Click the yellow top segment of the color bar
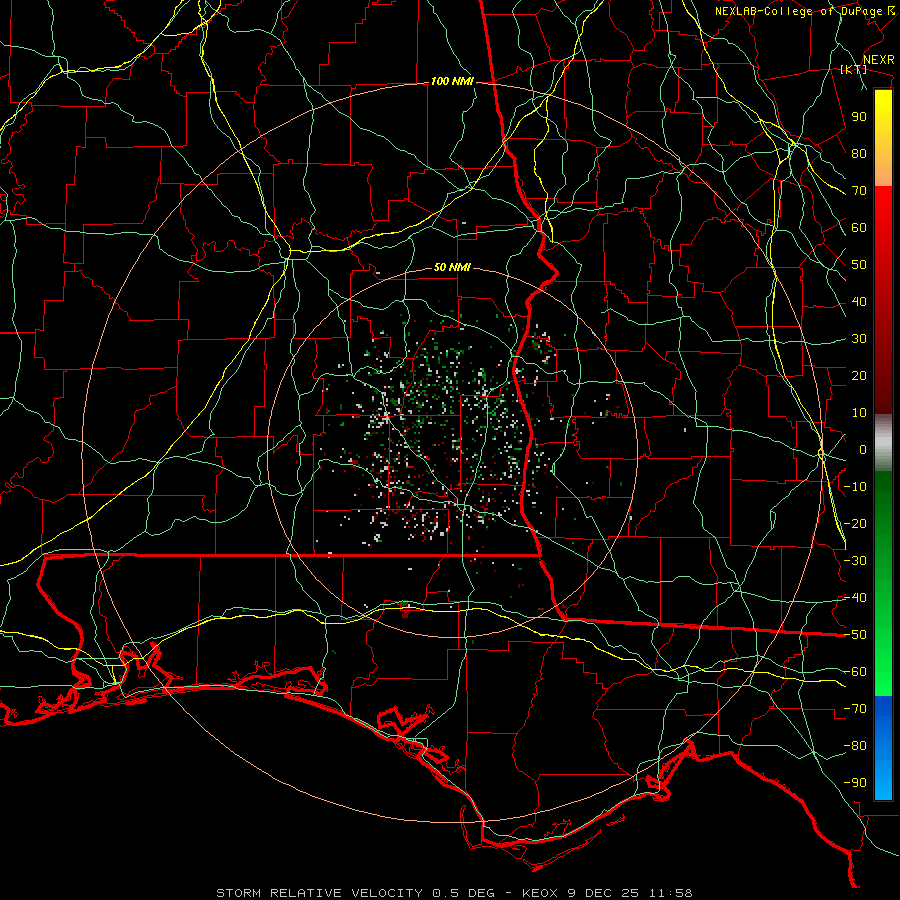This screenshot has width=900, height=900. pos(883,138)
